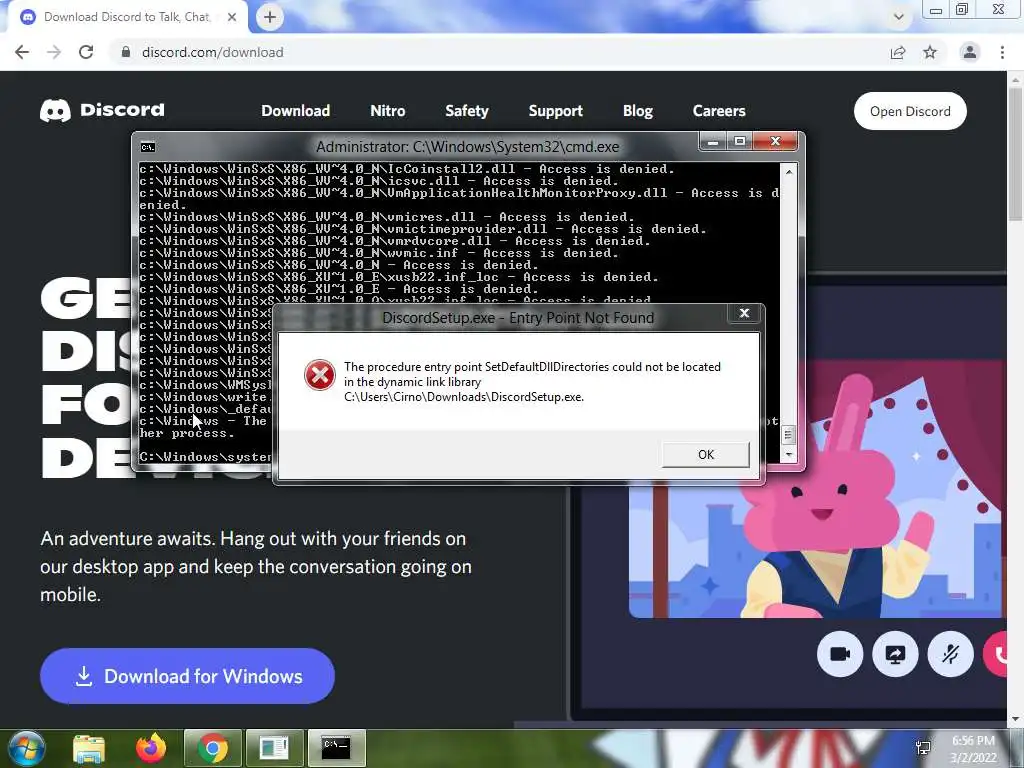Open the Chrome three-dot menu
Screen dimensions: 1024x768
point(1002,52)
